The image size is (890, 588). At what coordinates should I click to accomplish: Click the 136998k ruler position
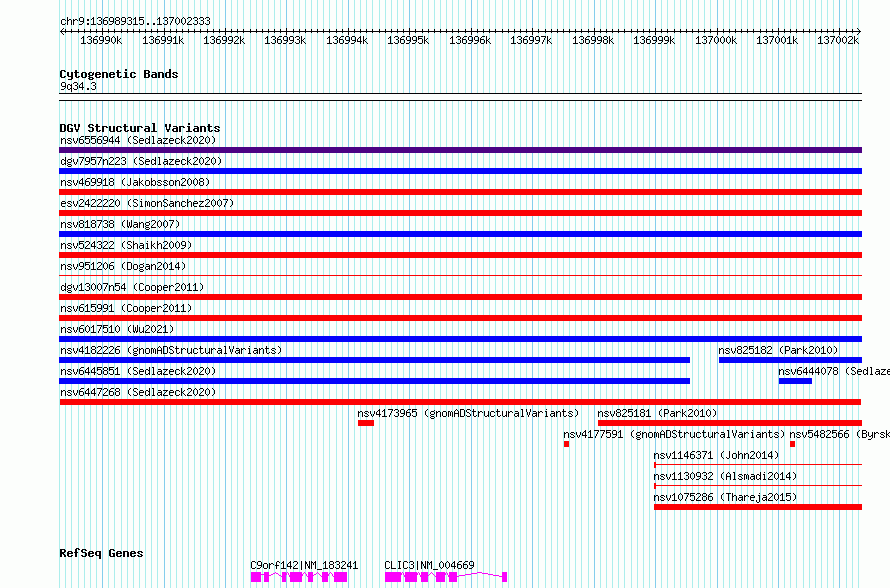click(x=593, y=40)
